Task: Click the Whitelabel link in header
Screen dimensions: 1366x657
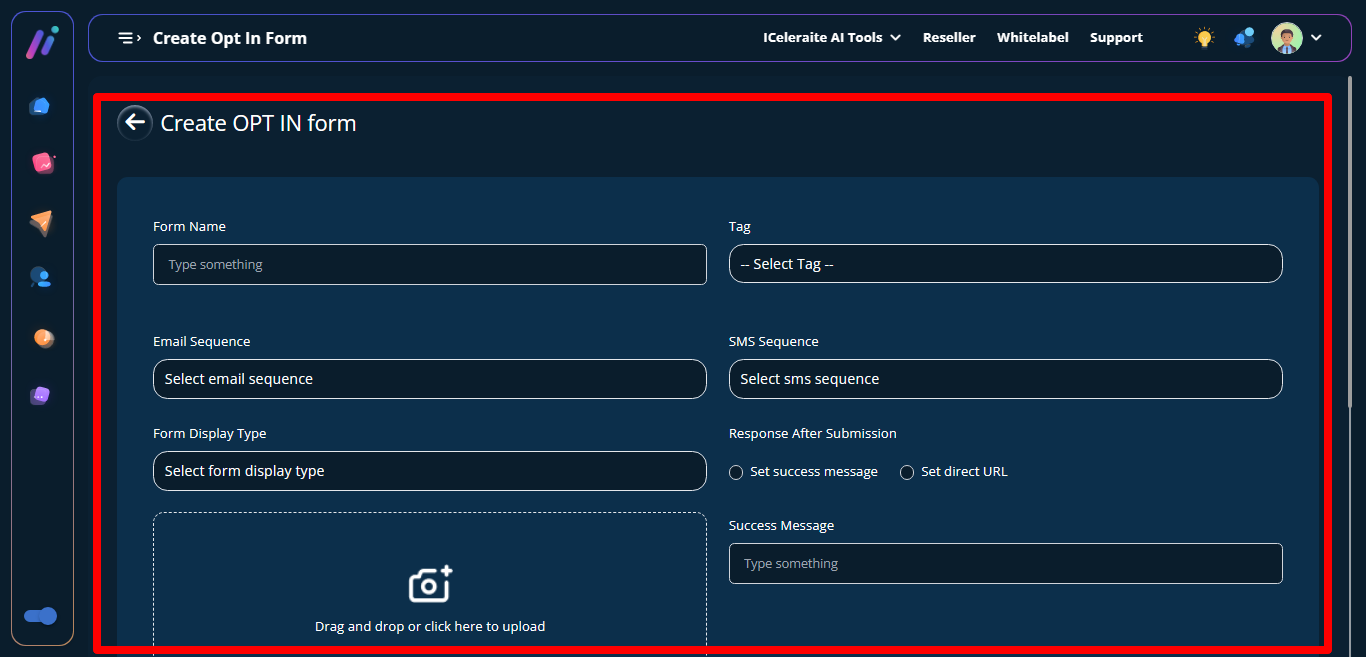Action: pyautogui.click(x=1032, y=38)
